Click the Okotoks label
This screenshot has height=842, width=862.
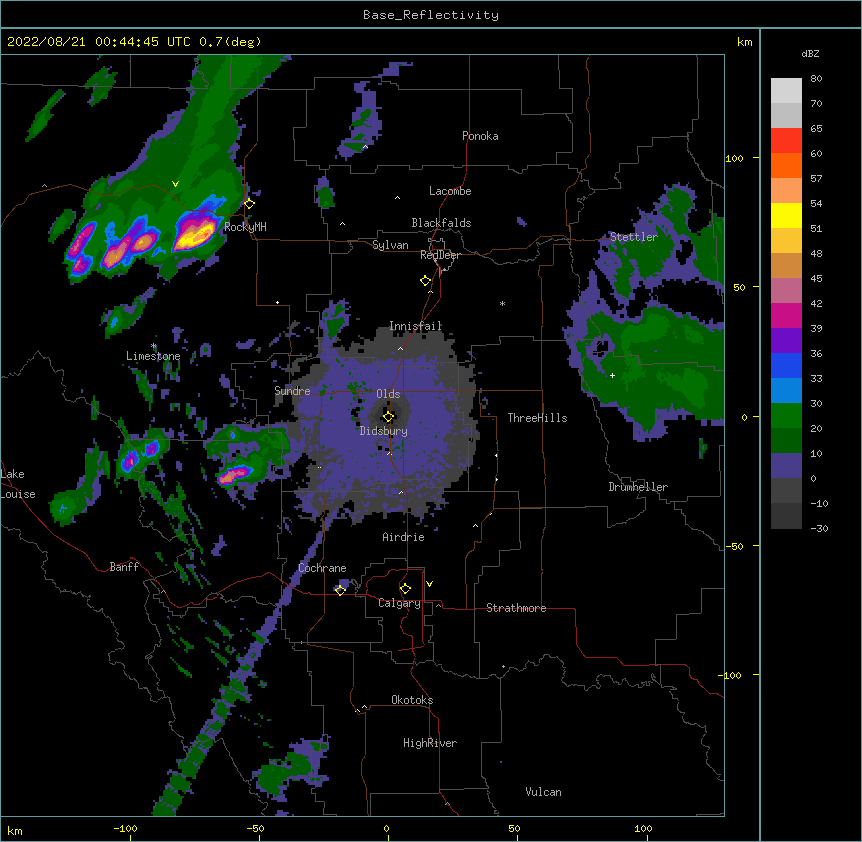click(x=412, y=700)
